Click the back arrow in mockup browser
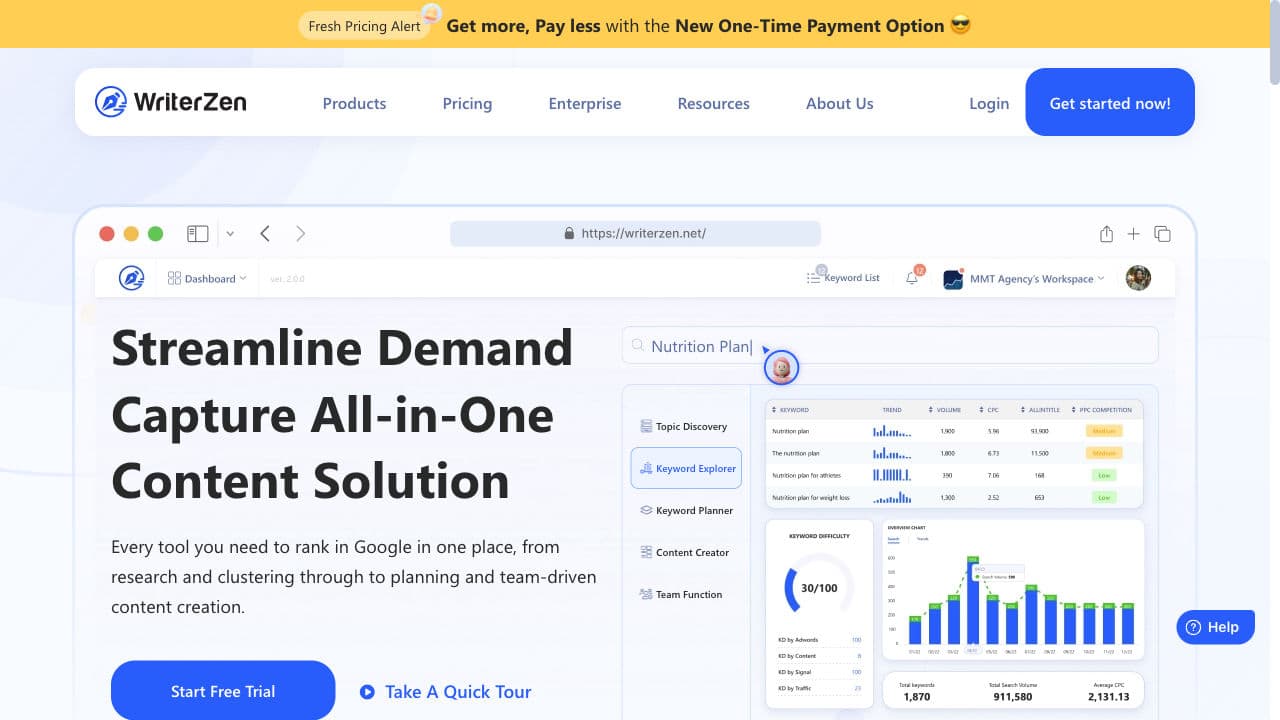Image resolution: width=1280 pixels, height=720 pixels. coord(265,234)
